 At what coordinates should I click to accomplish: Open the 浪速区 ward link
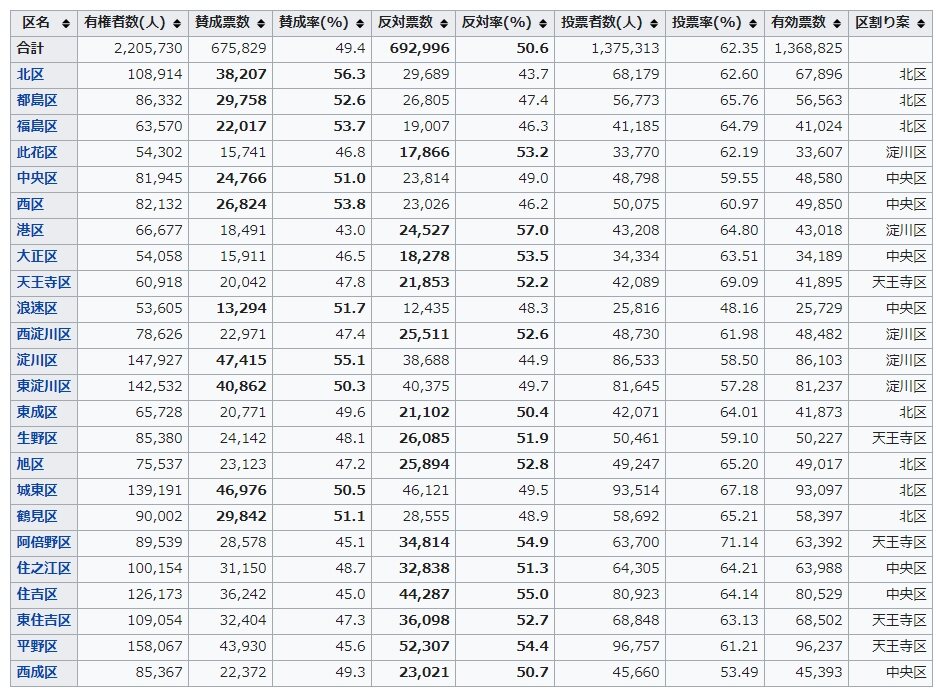(37, 308)
